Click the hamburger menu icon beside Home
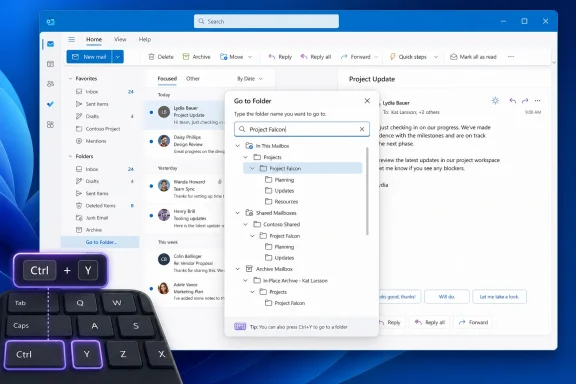 (72, 39)
